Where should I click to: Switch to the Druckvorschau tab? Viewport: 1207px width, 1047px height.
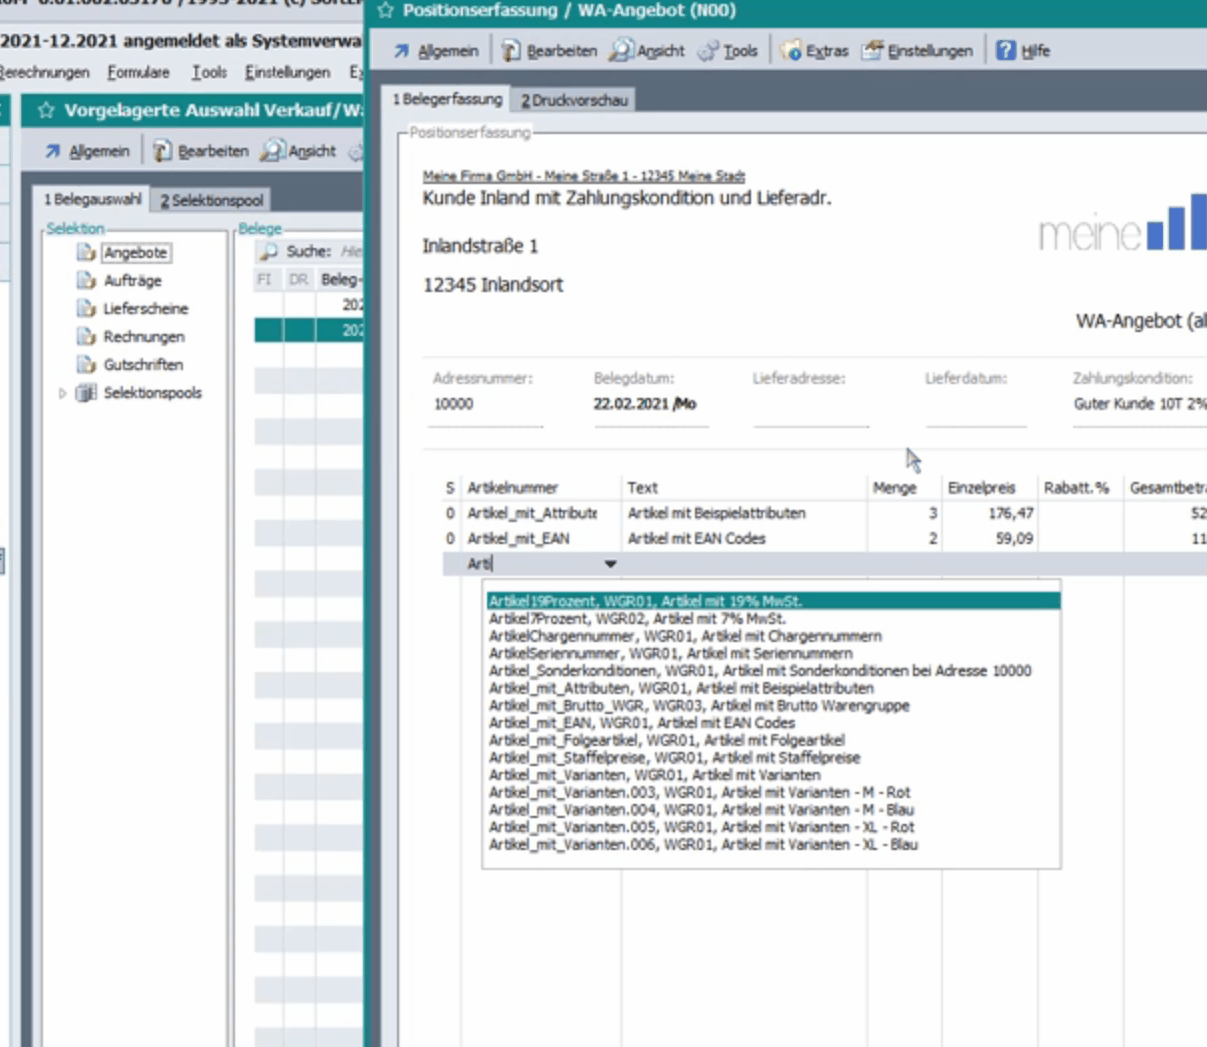574,100
